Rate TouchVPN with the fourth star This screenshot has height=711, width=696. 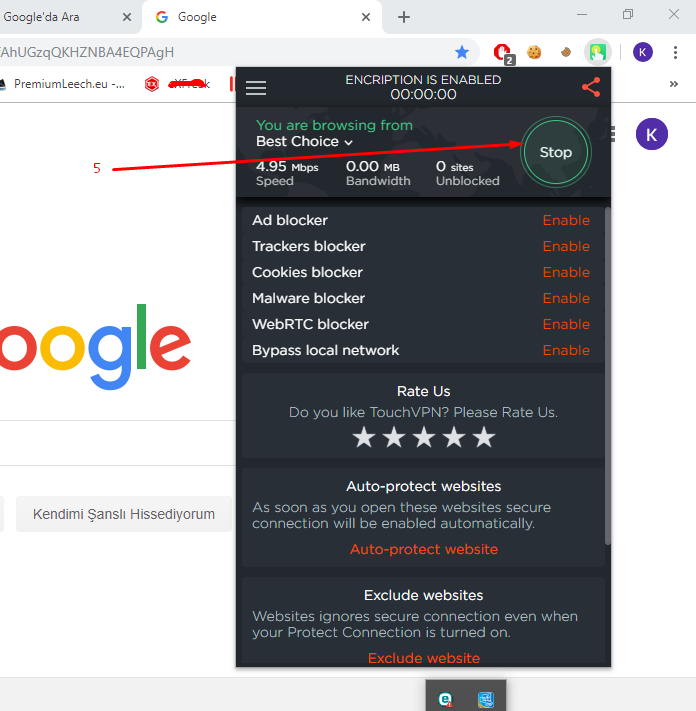(454, 437)
